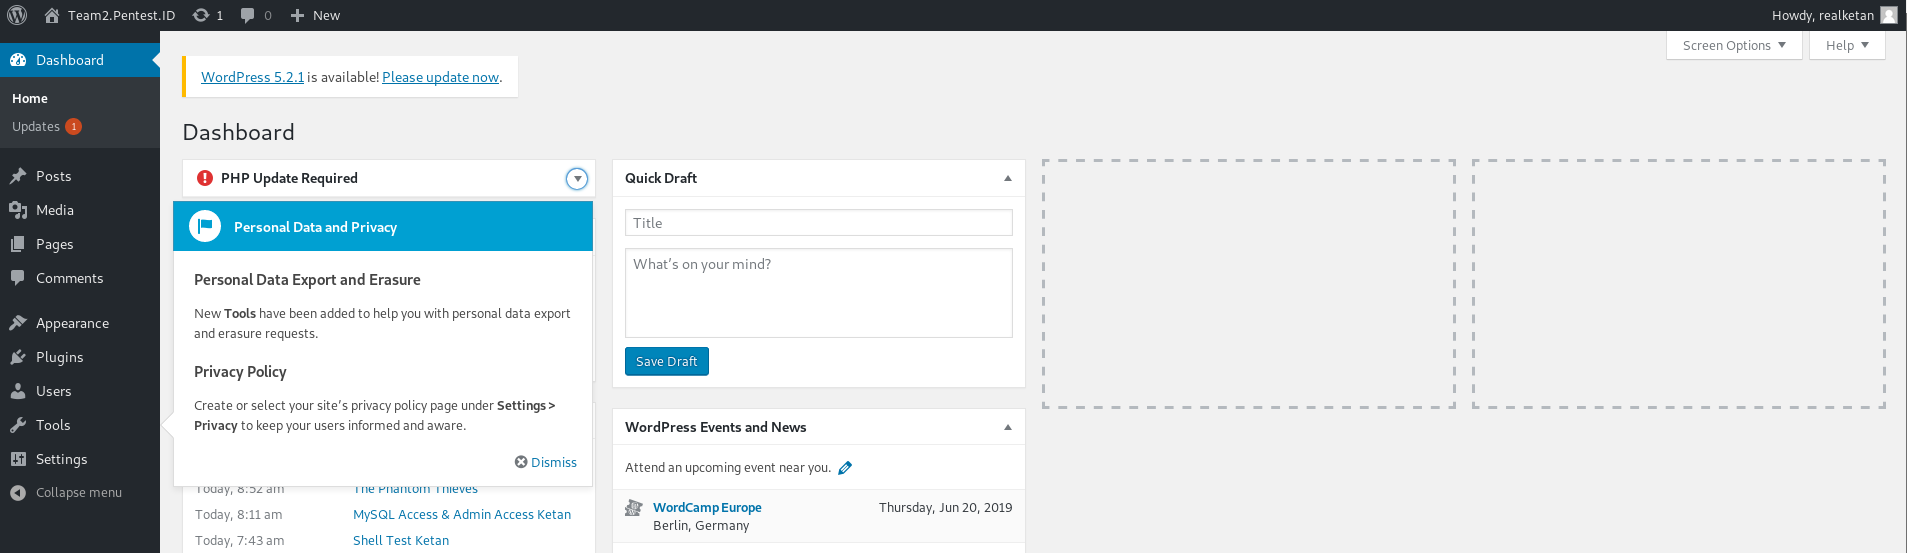This screenshot has width=1907, height=553.
Task: Open updates icon in admin bar
Action: click(x=207, y=15)
